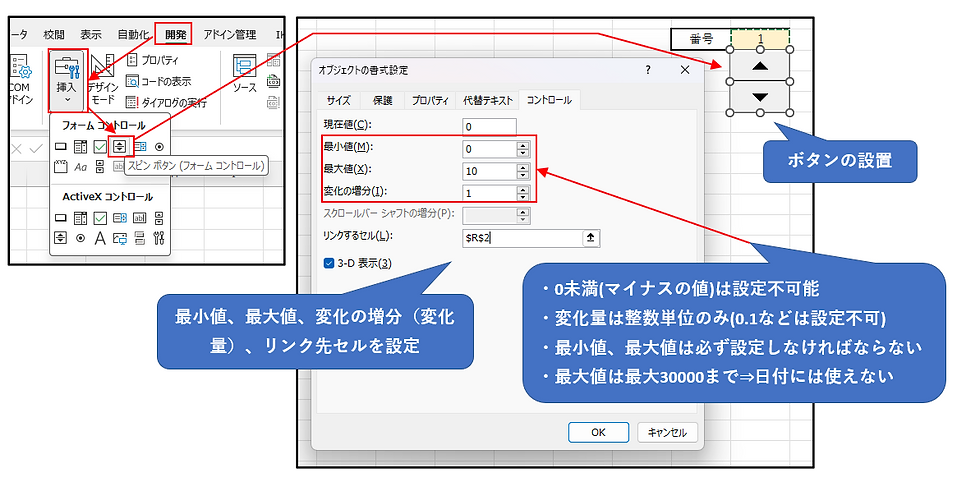Pick the Group Box form control icon
Viewport: 980px width, 481px height.
pyautogui.click(x=61, y=167)
